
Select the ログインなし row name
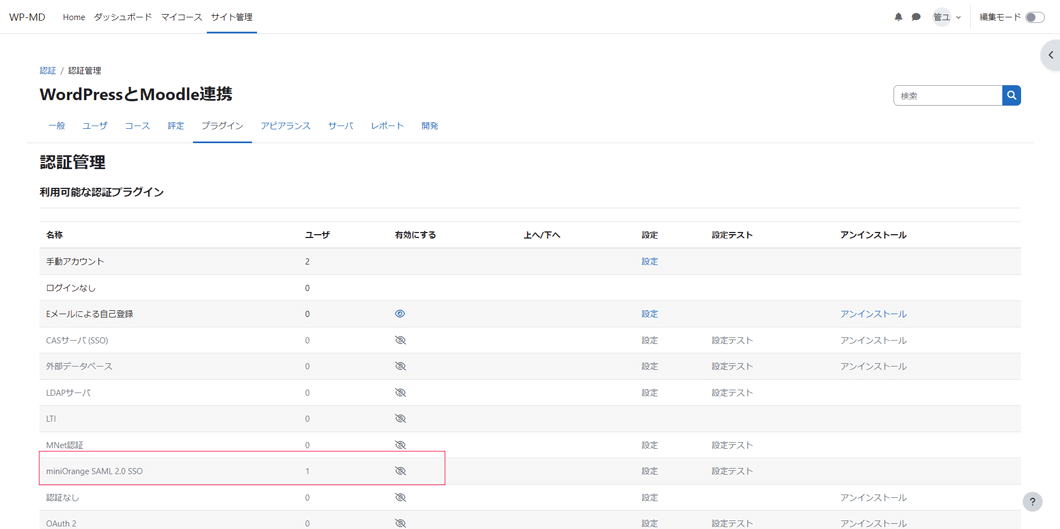click(x=71, y=288)
